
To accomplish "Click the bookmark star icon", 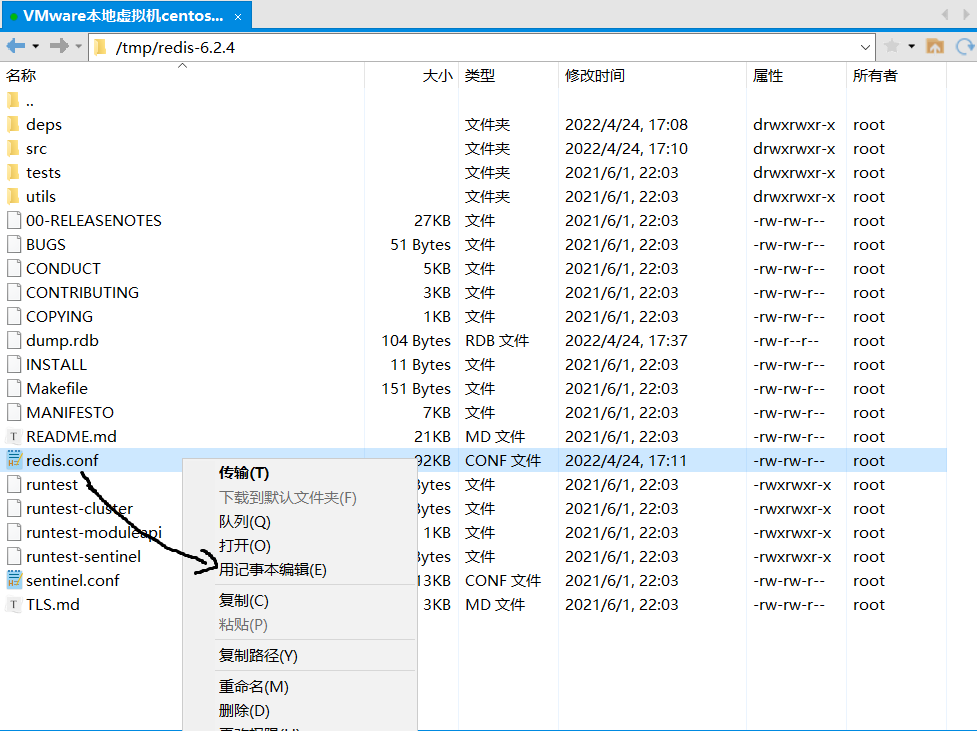I will coord(892,46).
